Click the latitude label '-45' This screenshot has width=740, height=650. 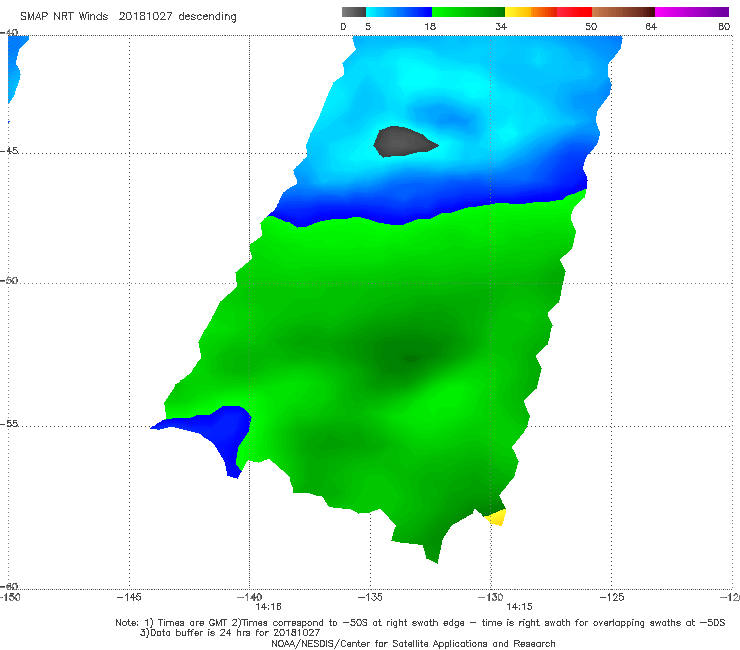pos(9,151)
